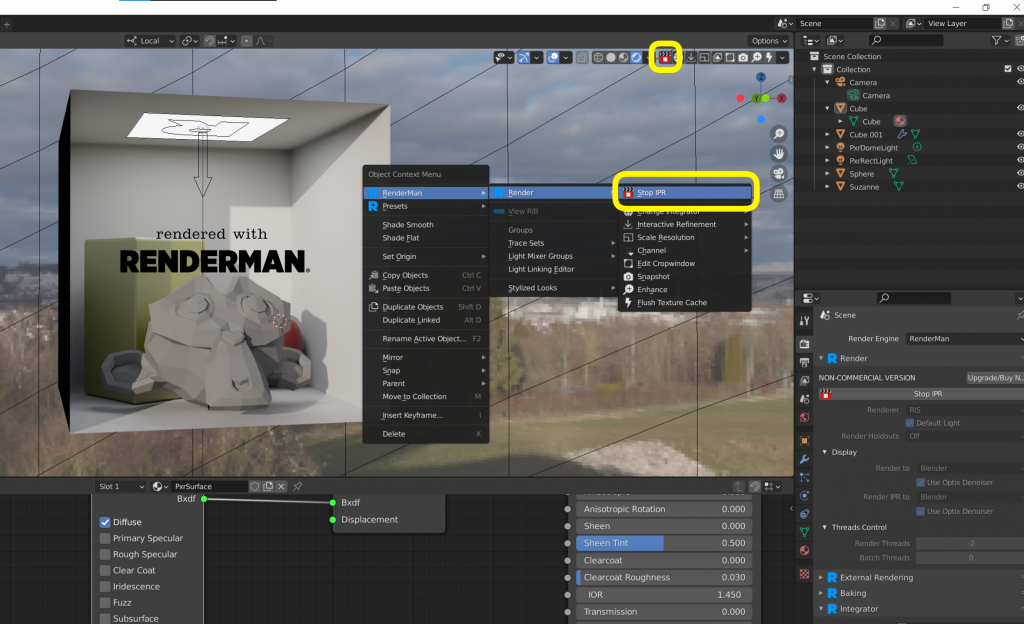Collapse the Display section

pyautogui.click(x=825, y=452)
